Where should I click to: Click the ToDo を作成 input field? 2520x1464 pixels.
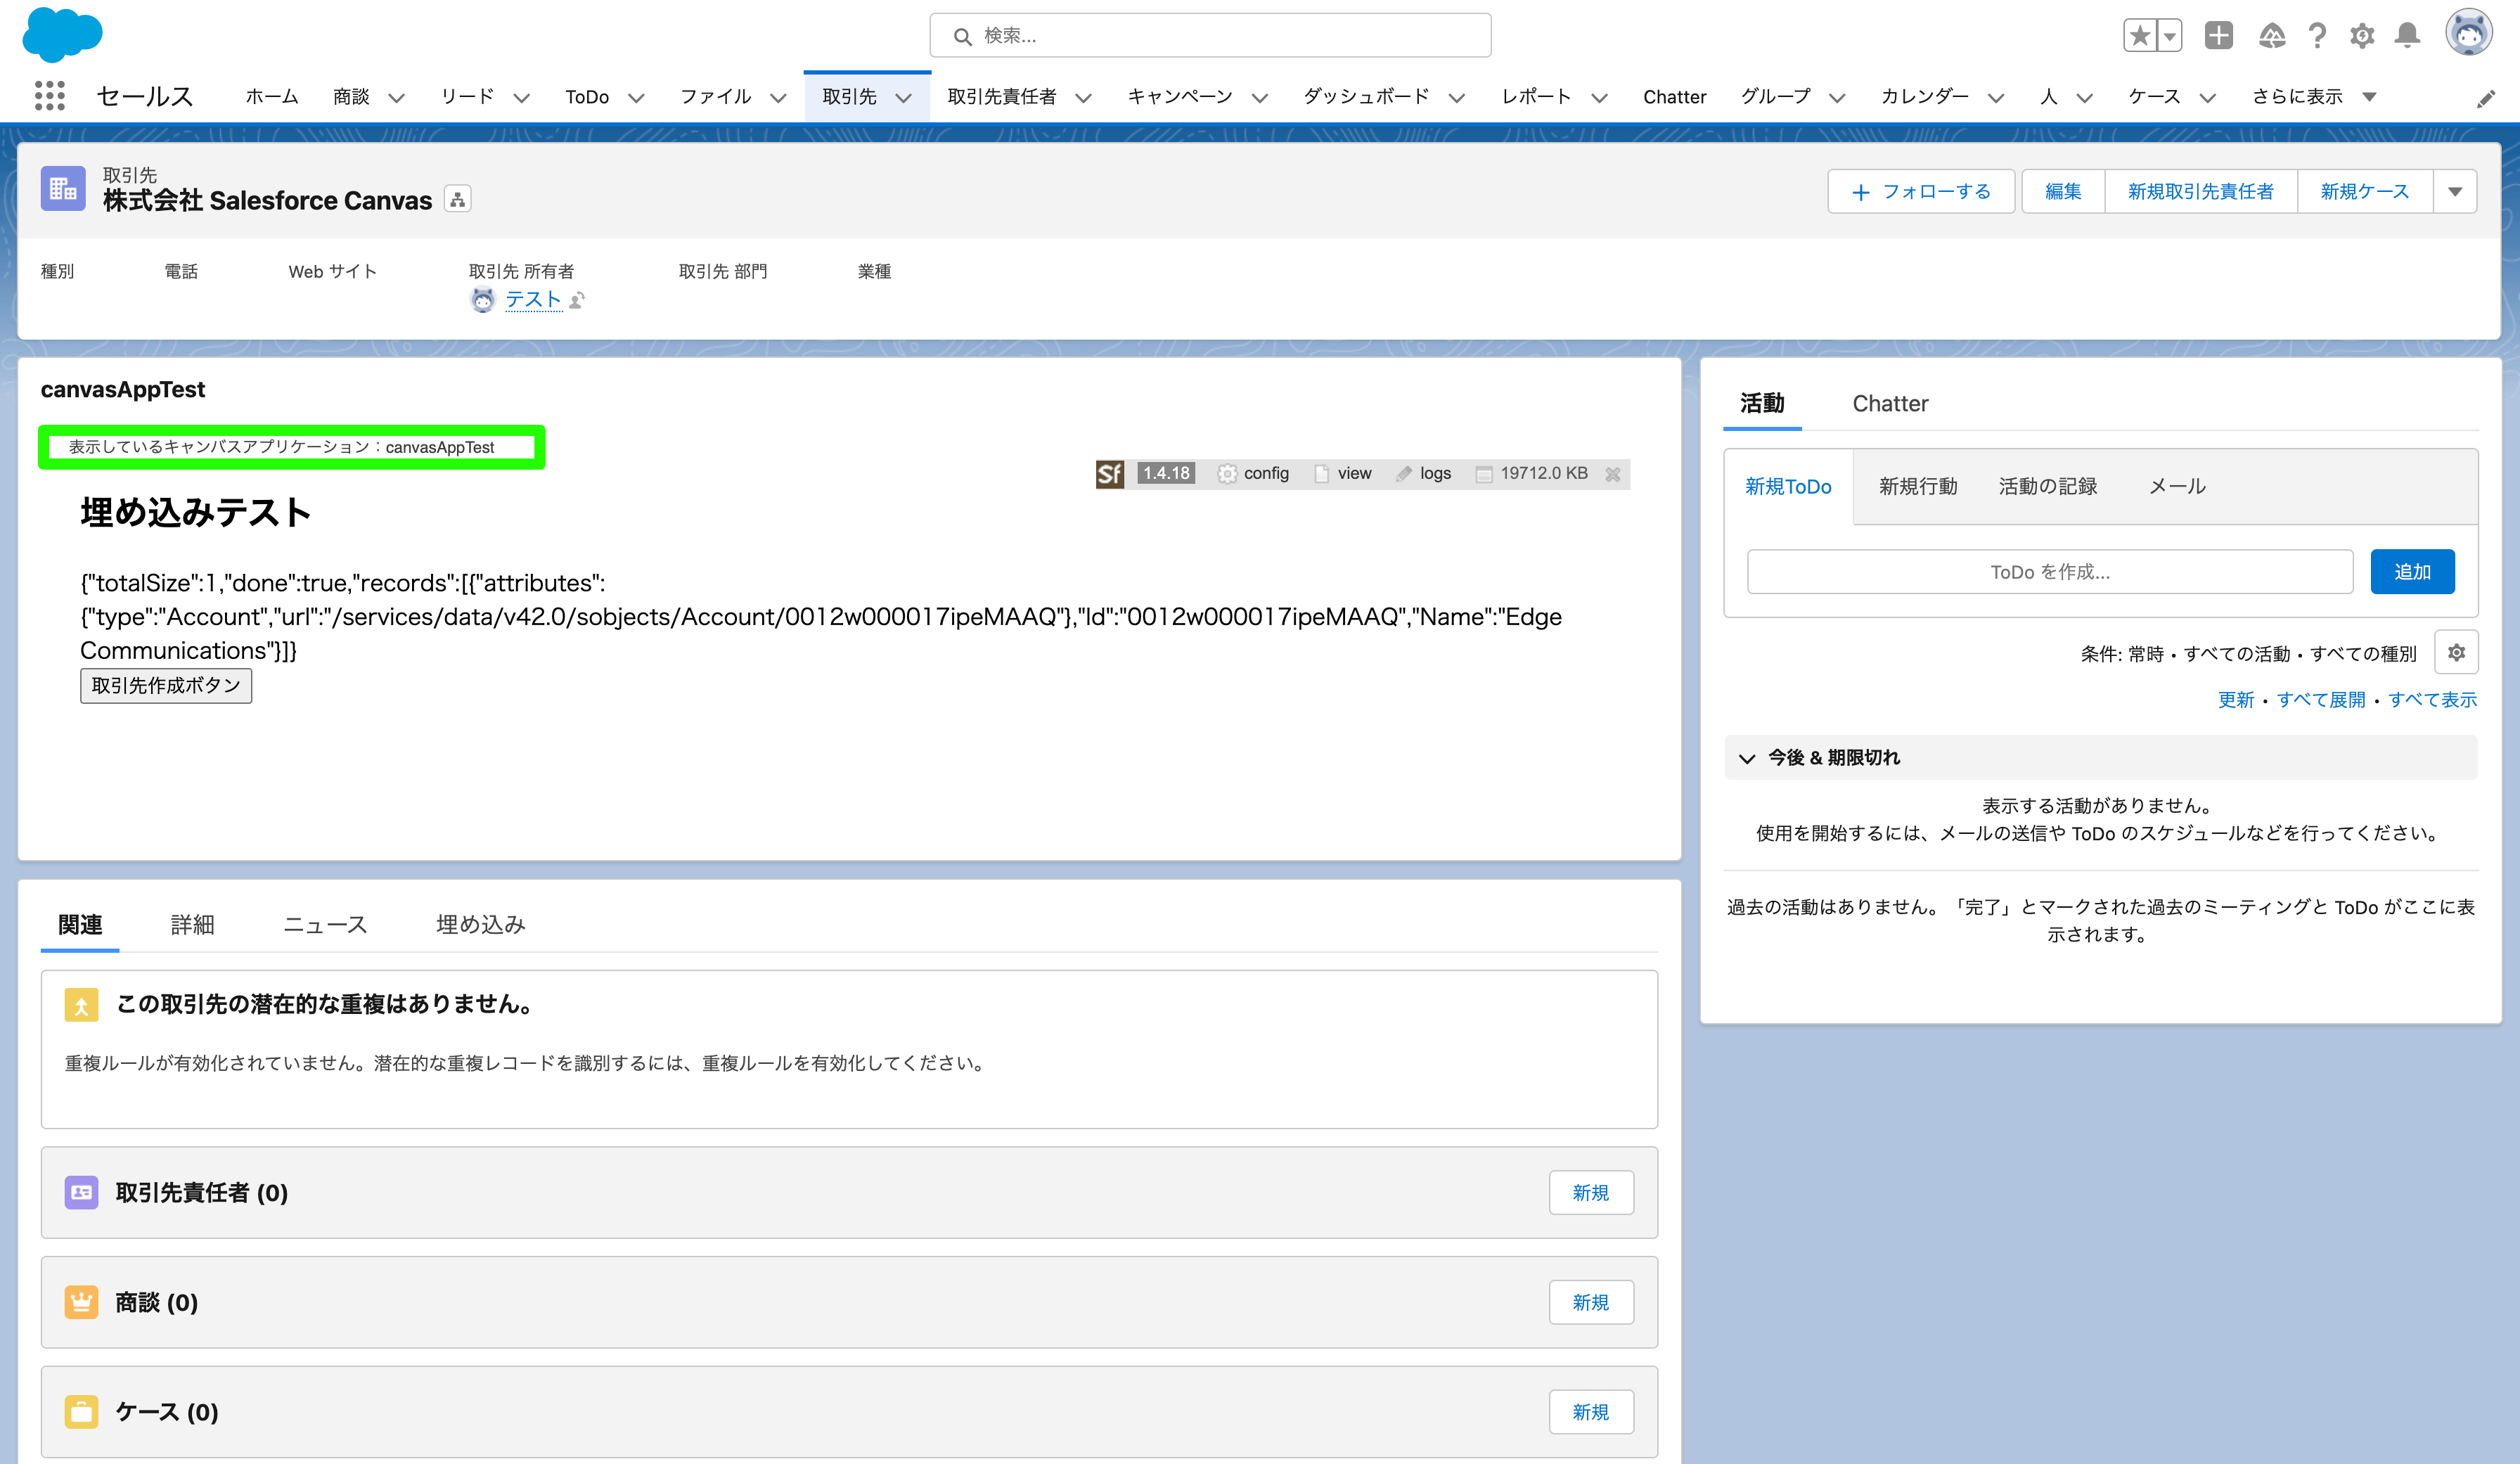[2049, 571]
